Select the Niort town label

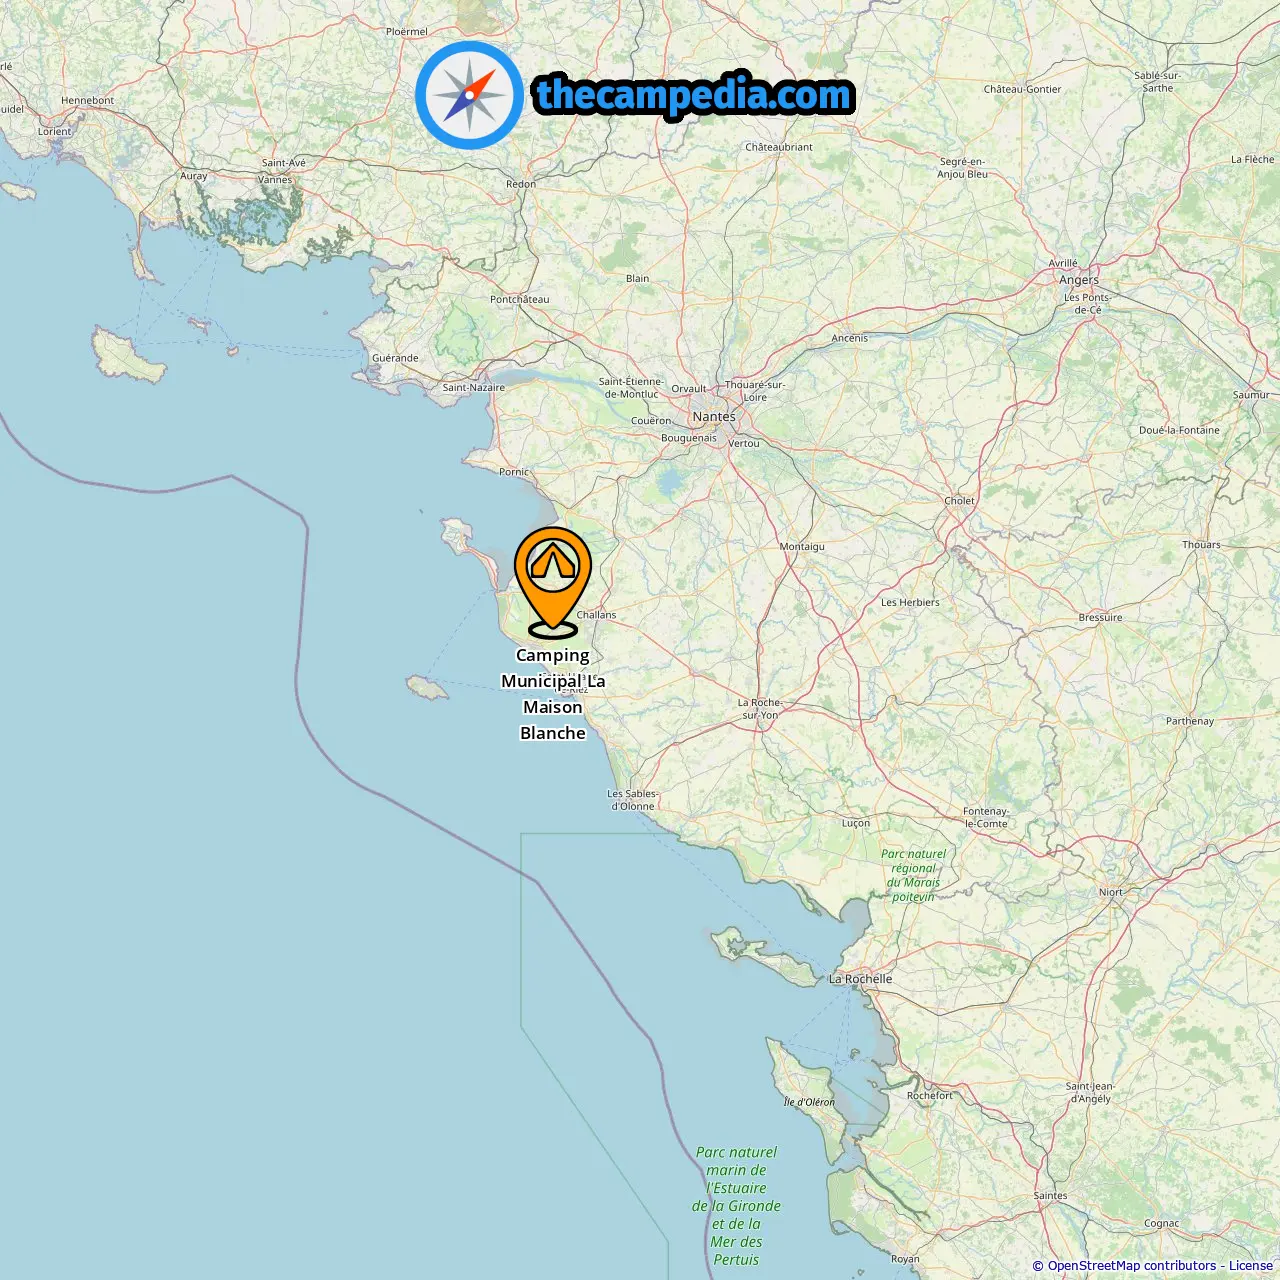point(1111,892)
